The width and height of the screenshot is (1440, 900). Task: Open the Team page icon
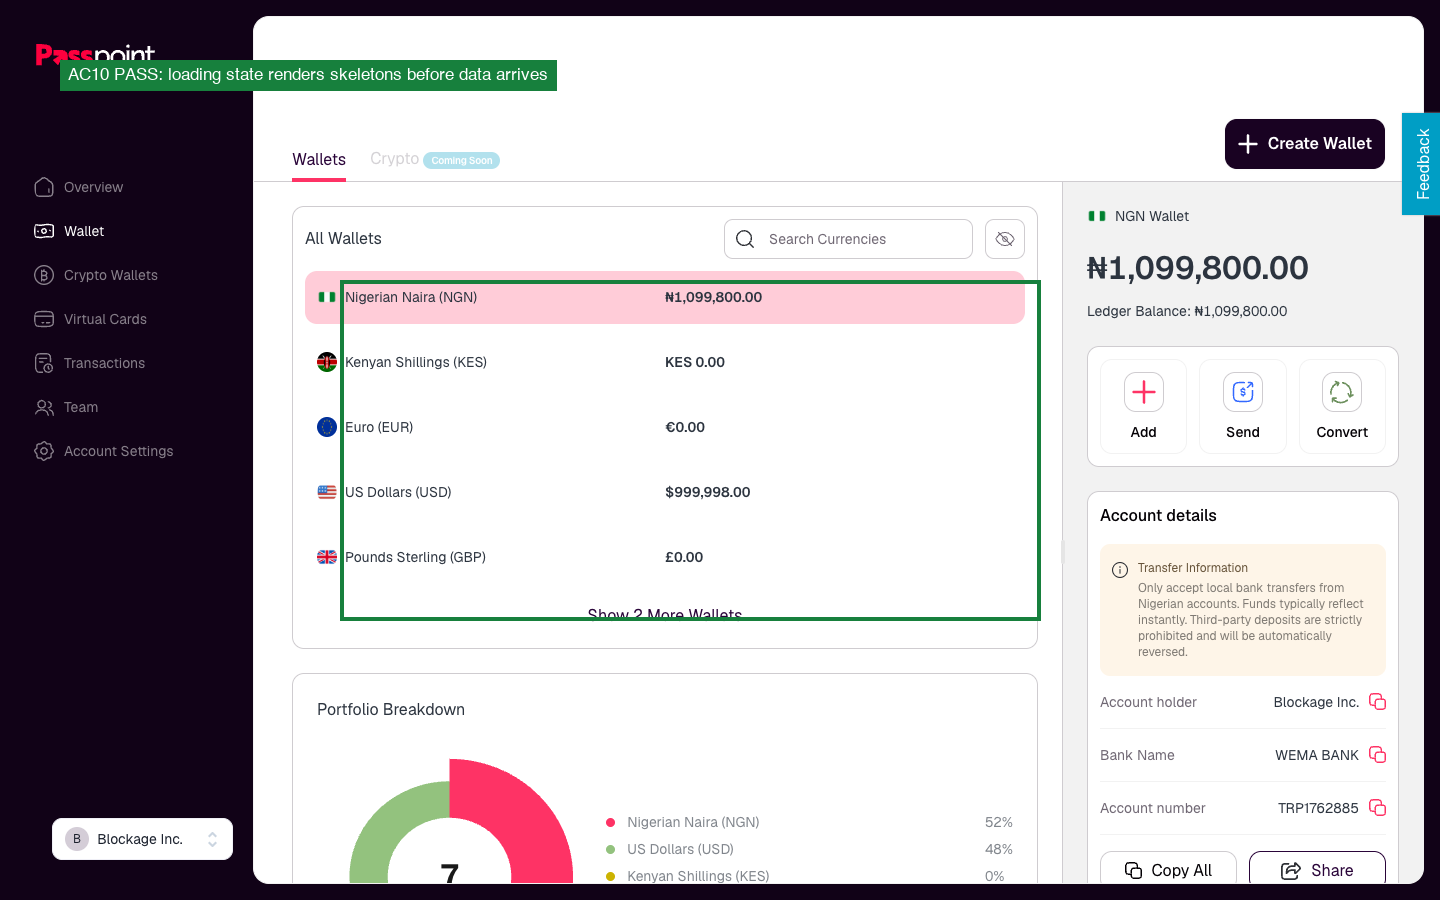[44, 407]
